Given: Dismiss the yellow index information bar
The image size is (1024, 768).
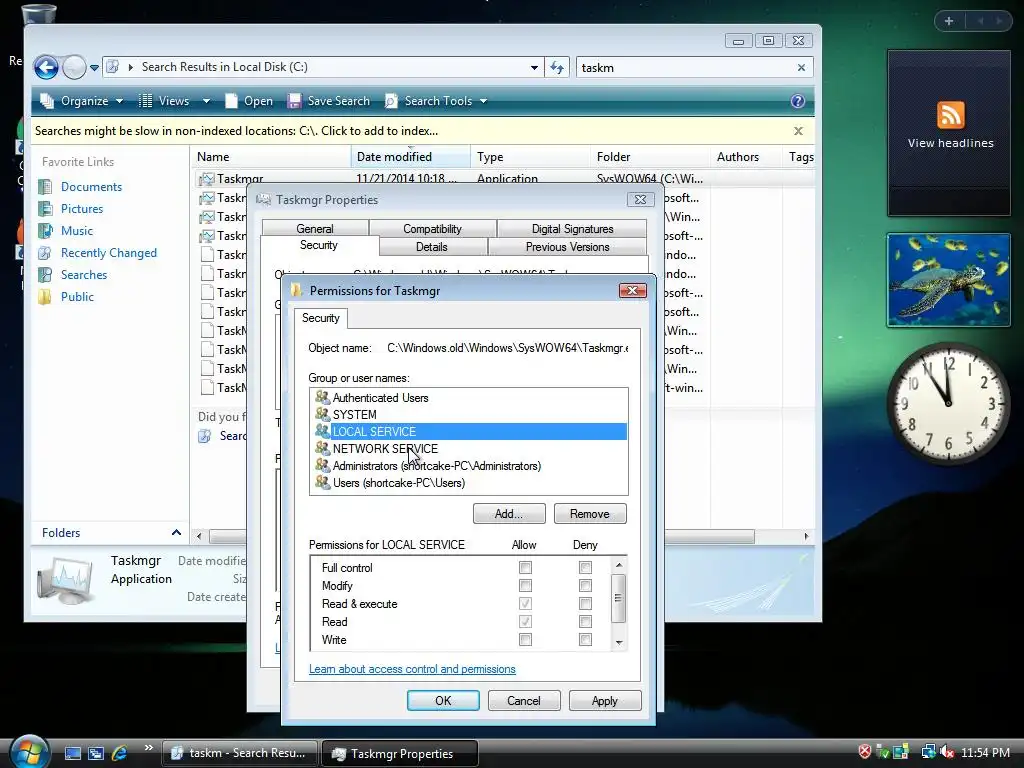Looking at the screenshot, I should 798,131.
